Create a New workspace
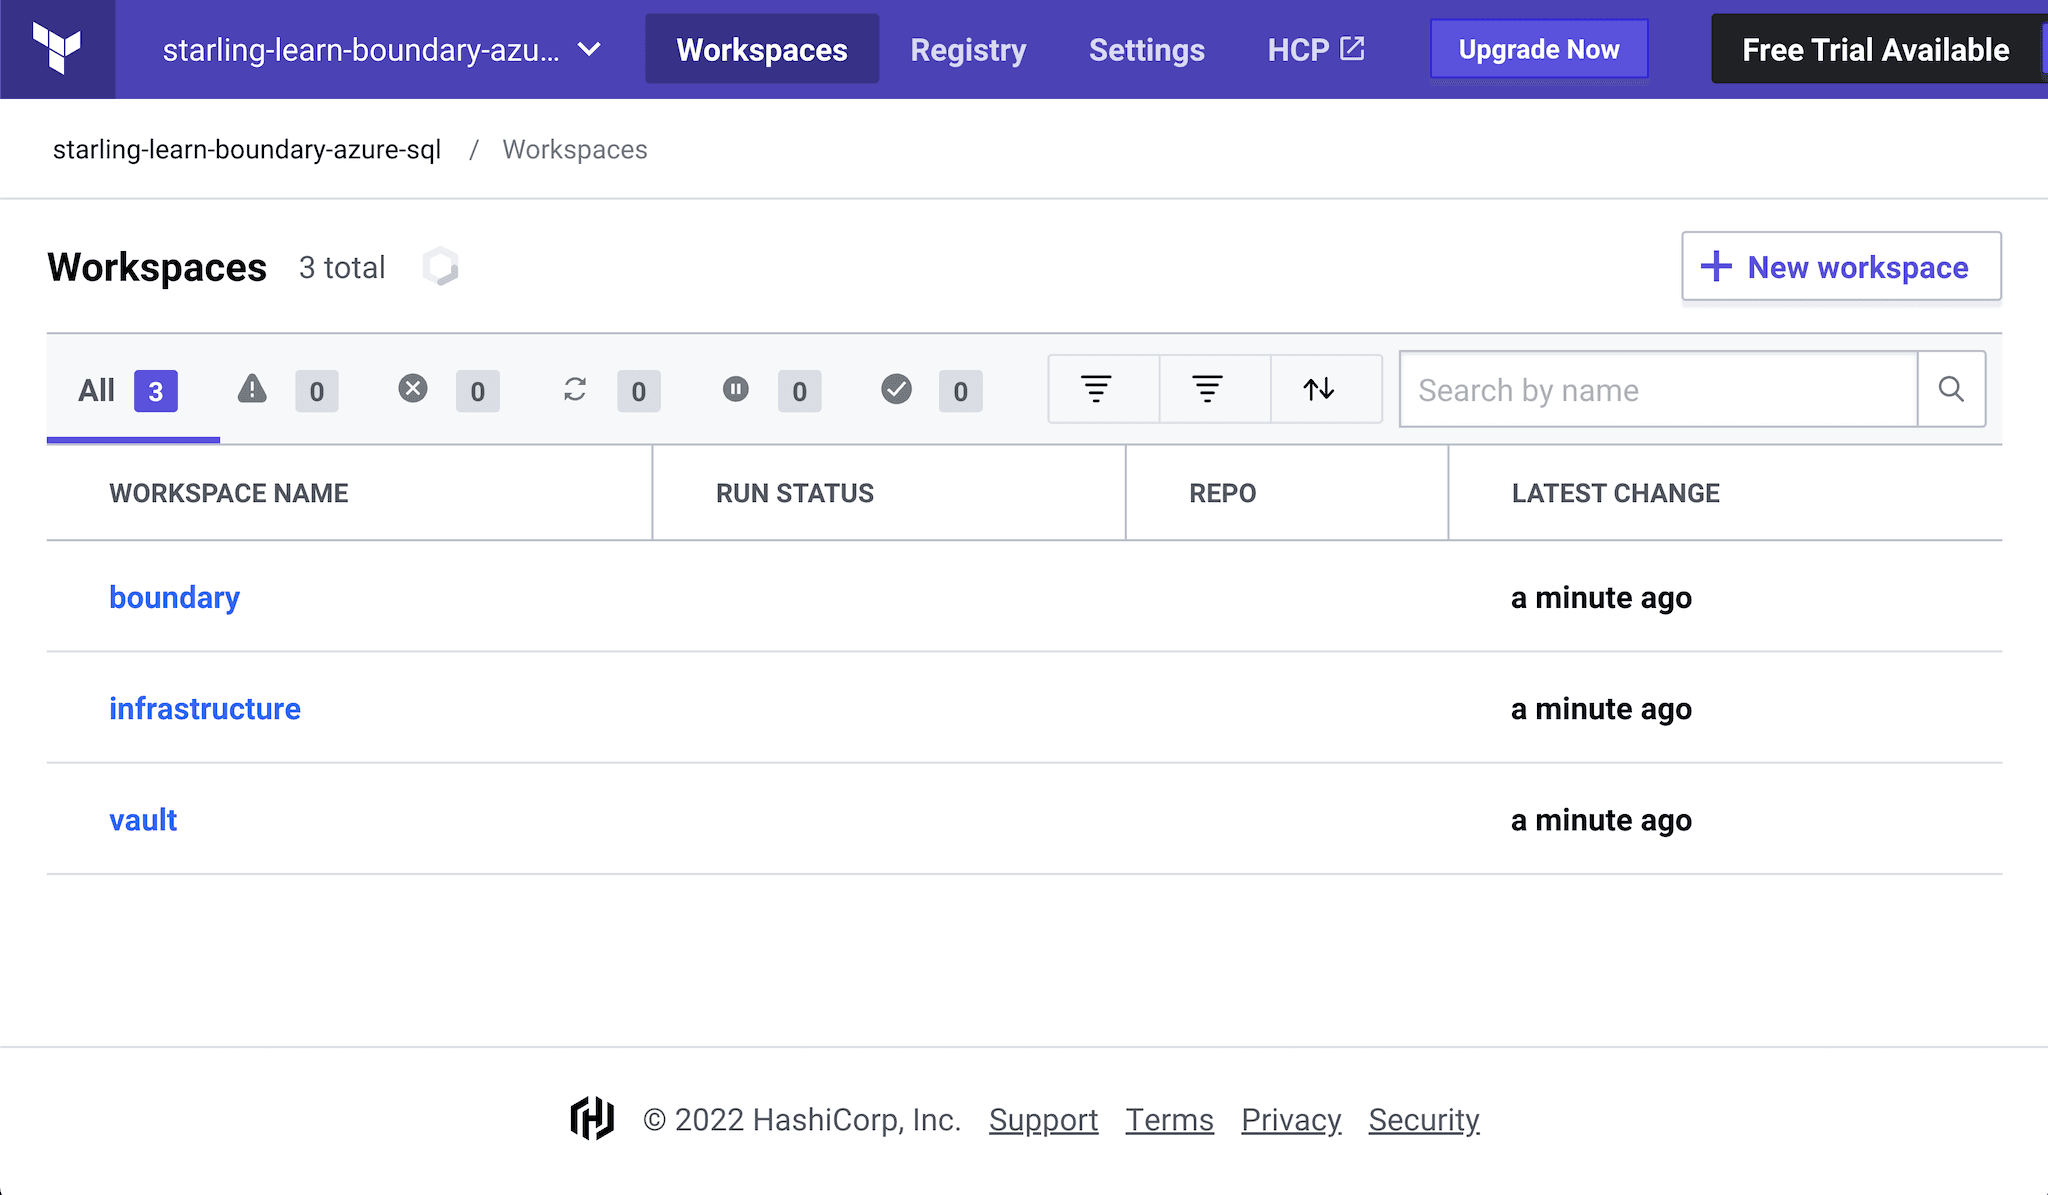Image resolution: width=2048 pixels, height=1195 pixels. click(1841, 267)
